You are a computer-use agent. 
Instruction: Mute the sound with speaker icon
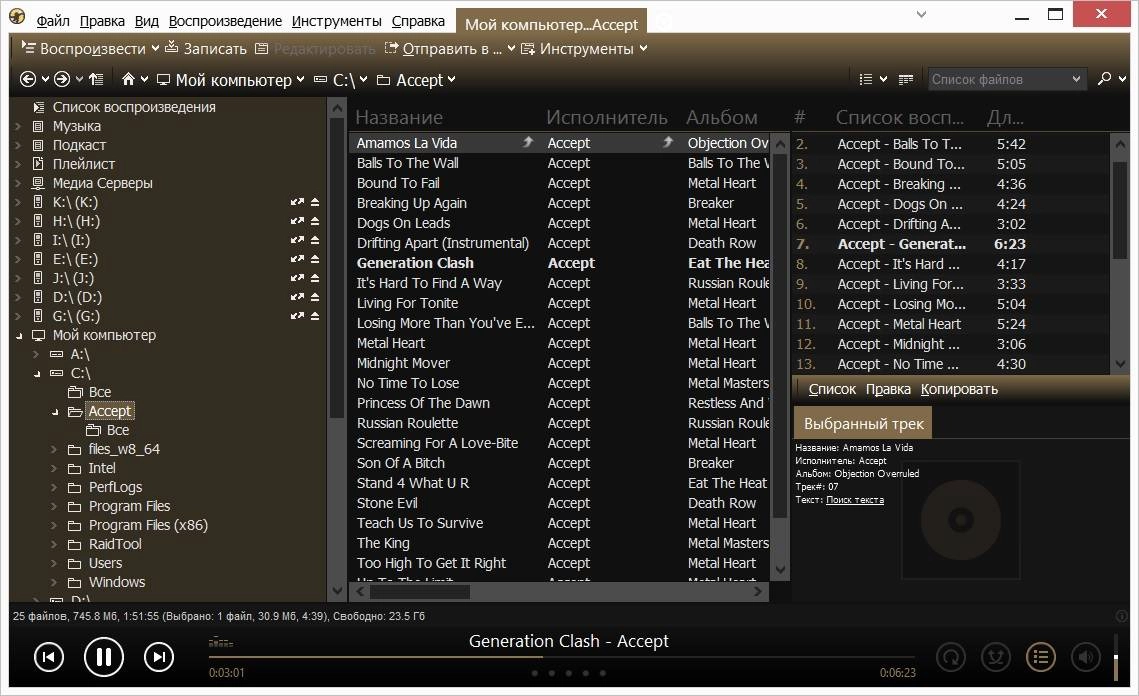(x=1086, y=657)
